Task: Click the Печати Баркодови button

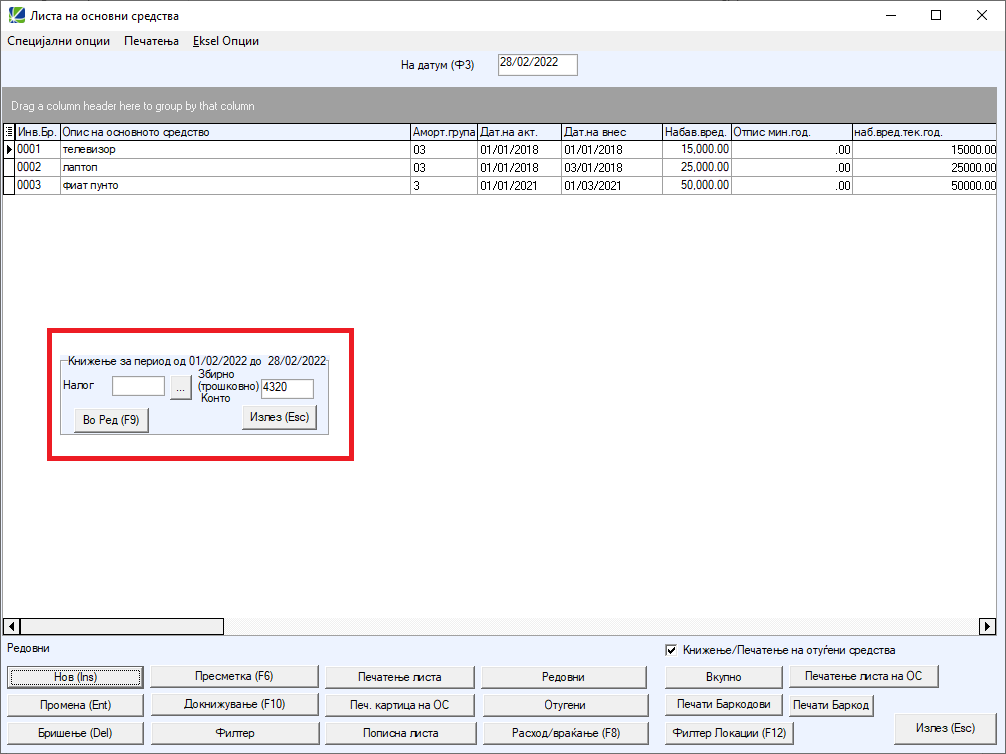Action: (724, 705)
